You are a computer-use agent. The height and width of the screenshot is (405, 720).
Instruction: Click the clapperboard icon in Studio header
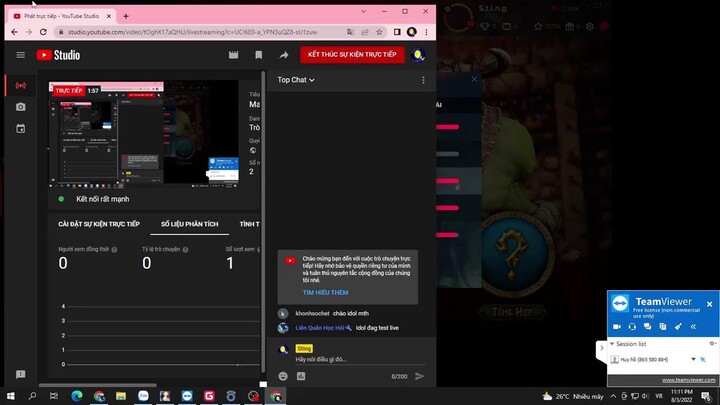tap(233, 55)
